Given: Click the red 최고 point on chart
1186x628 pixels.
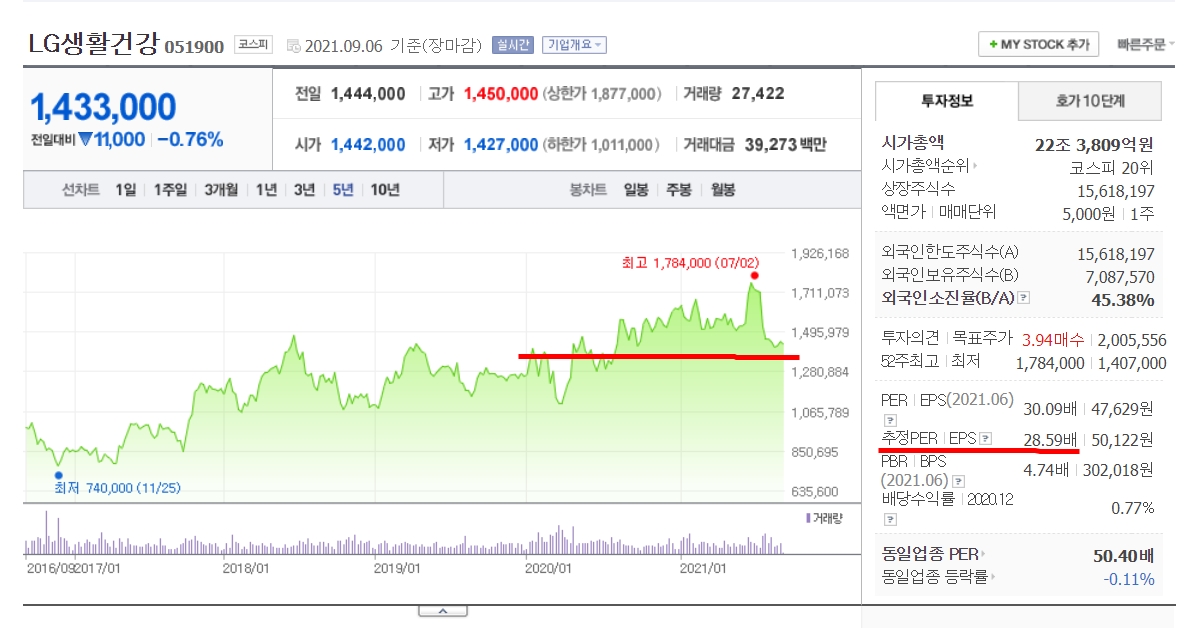Looking at the screenshot, I should (x=754, y=275).
